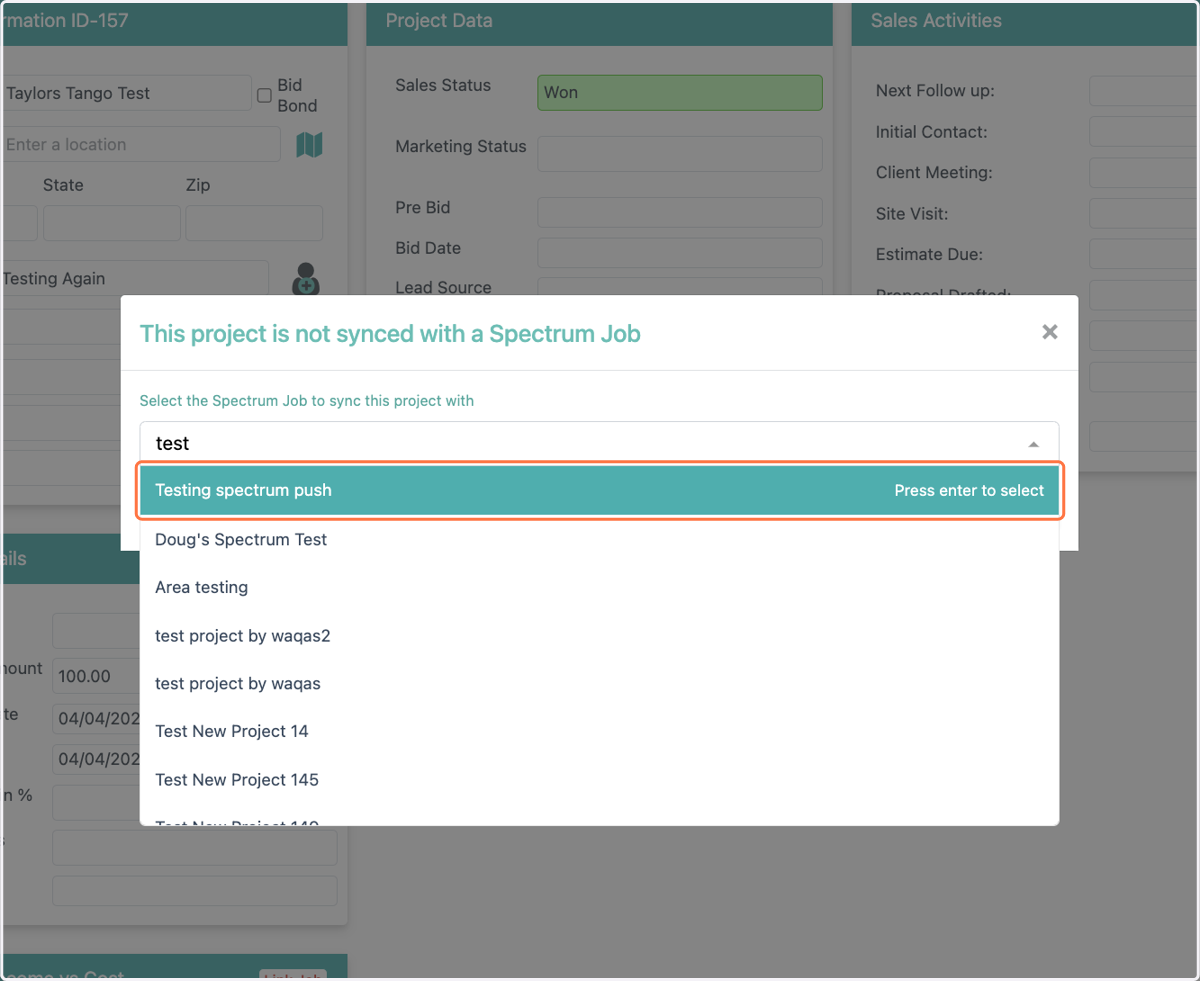Click the add contact person icon

coord(306,279)
